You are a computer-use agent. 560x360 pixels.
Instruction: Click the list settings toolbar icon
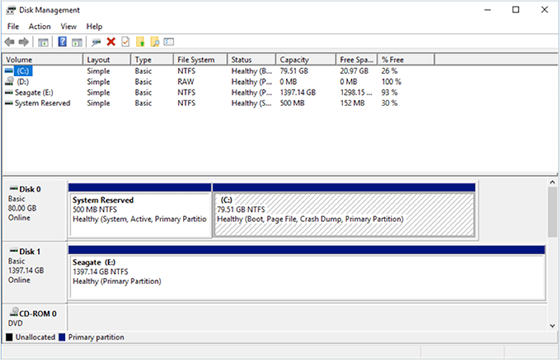pos(169,42)
